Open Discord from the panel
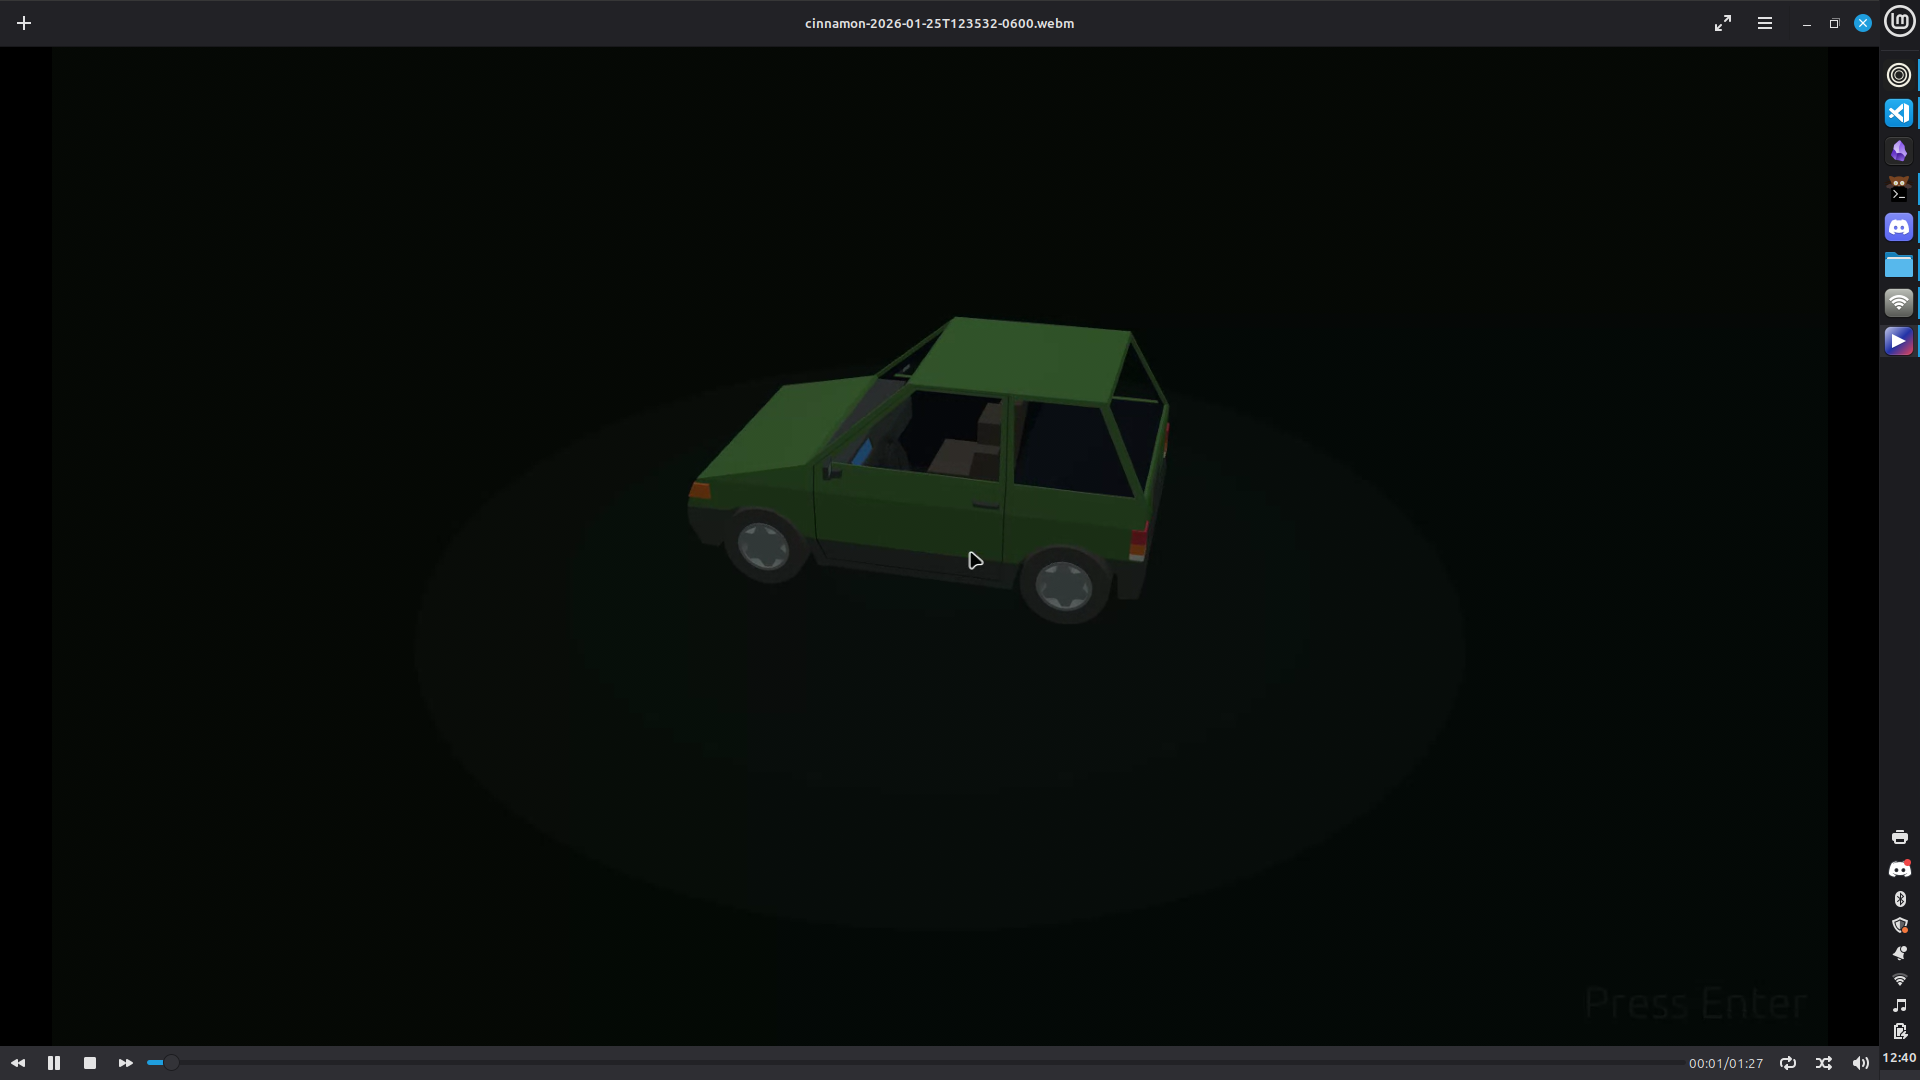The image size is (1920, 1080). click(x=1899, y=227)
